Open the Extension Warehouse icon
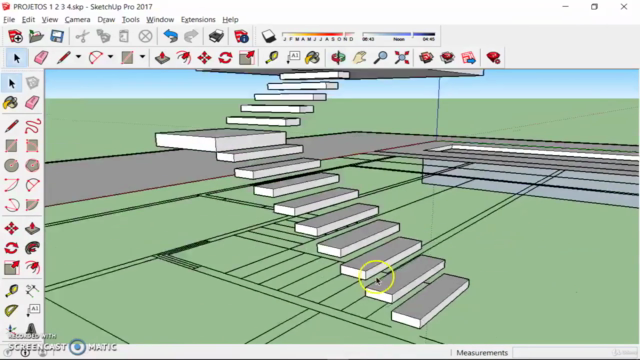640x360 pixels. tap(447, 58)
